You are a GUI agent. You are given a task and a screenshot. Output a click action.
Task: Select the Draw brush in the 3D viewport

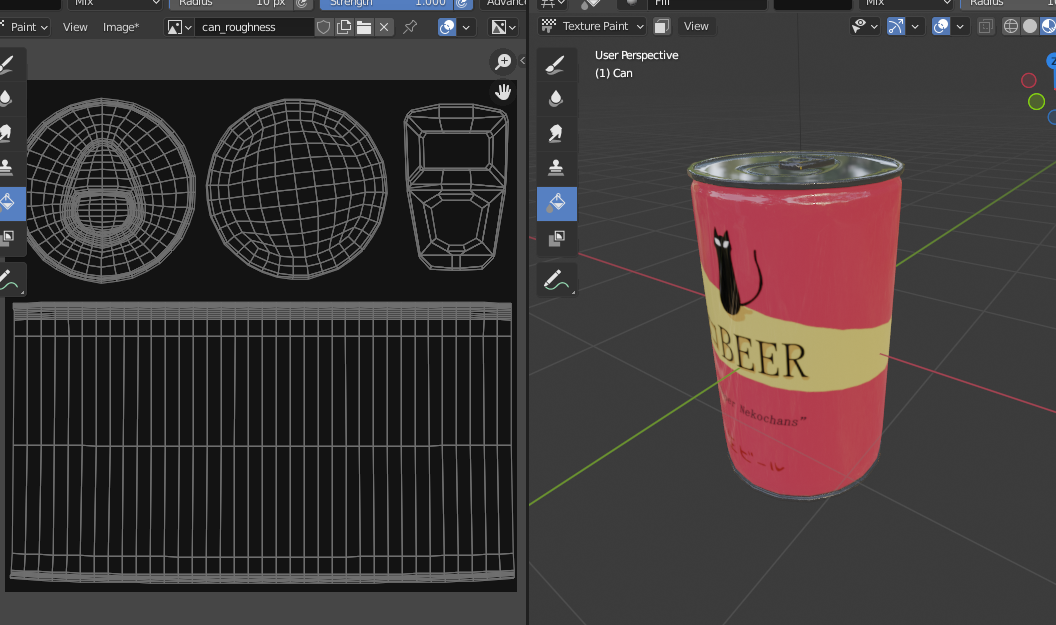coord(556,64)
